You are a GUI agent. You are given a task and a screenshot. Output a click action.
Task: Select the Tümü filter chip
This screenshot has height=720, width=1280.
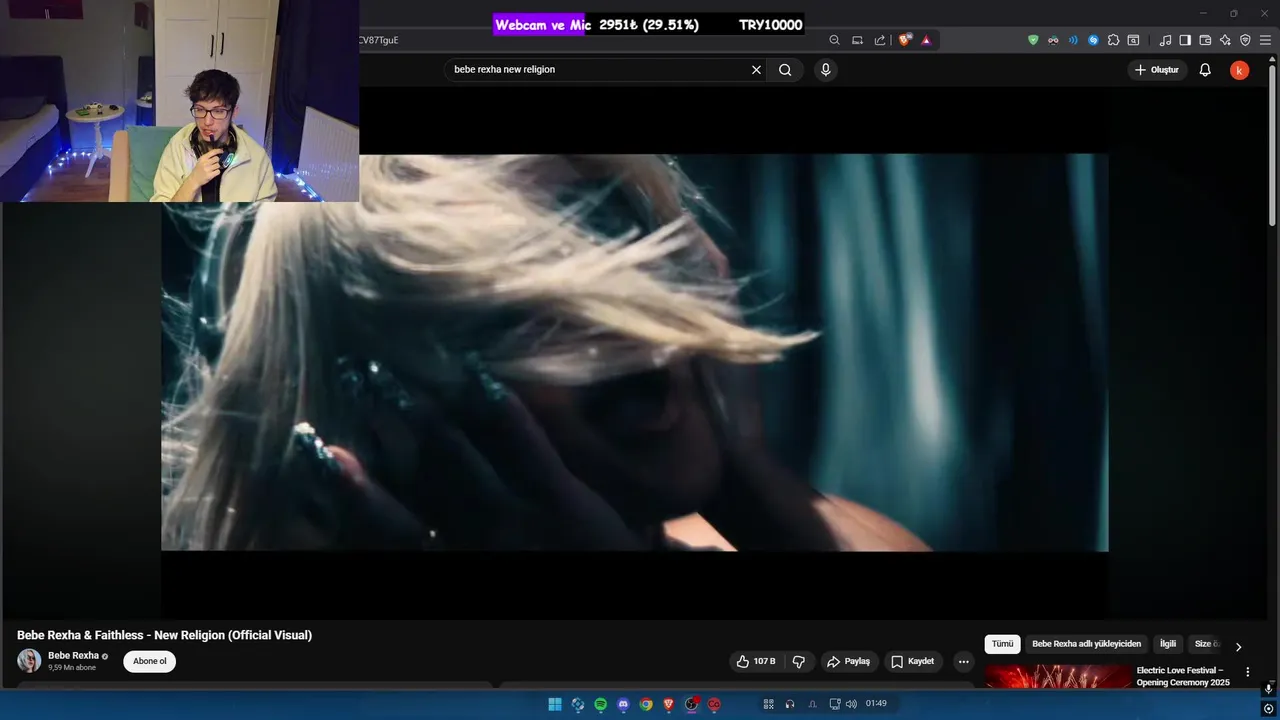coord(1002,644)
